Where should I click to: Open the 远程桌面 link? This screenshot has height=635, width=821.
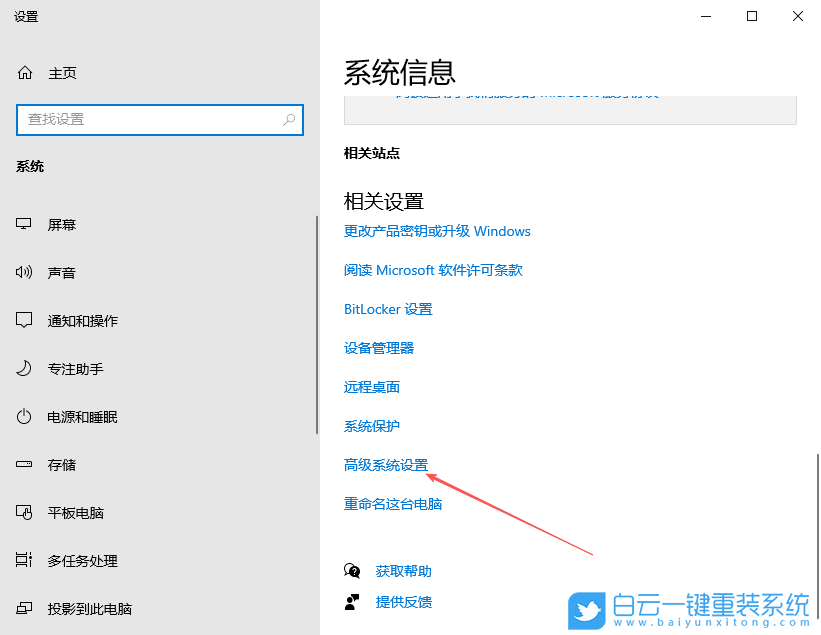point(371,386)
